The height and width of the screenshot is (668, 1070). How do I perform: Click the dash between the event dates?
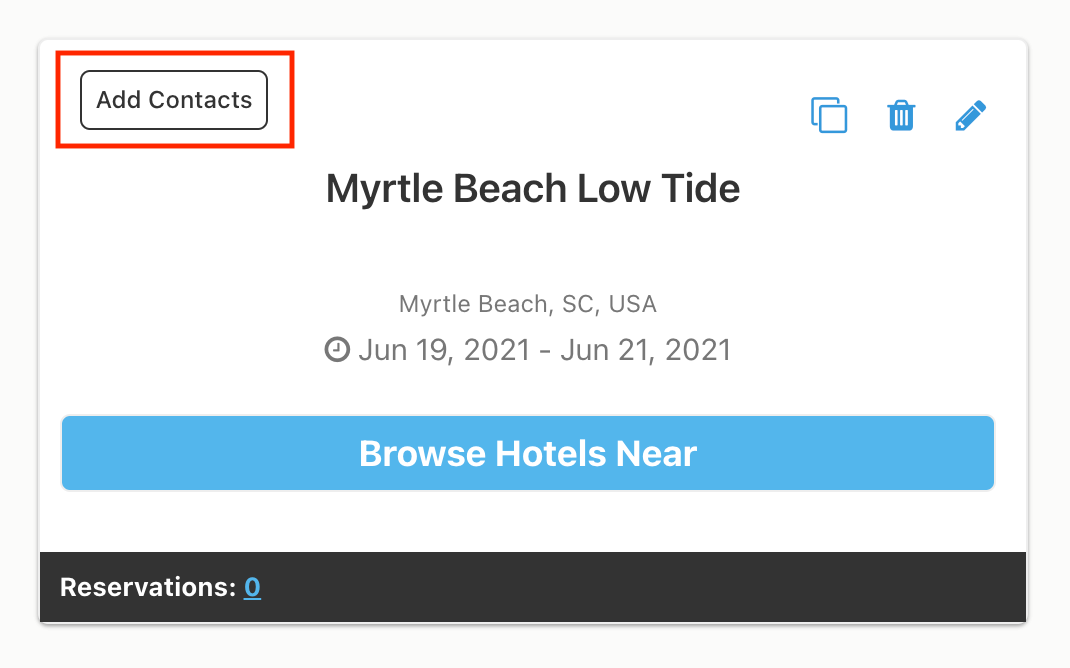tap(545, 352)
